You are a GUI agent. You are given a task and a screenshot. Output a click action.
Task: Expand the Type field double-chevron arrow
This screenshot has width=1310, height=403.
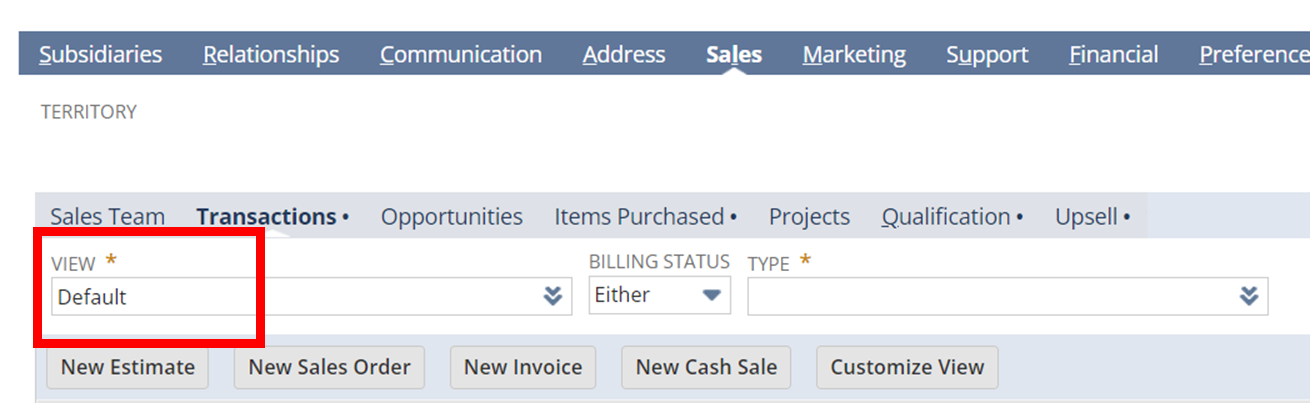[1248, 296]
